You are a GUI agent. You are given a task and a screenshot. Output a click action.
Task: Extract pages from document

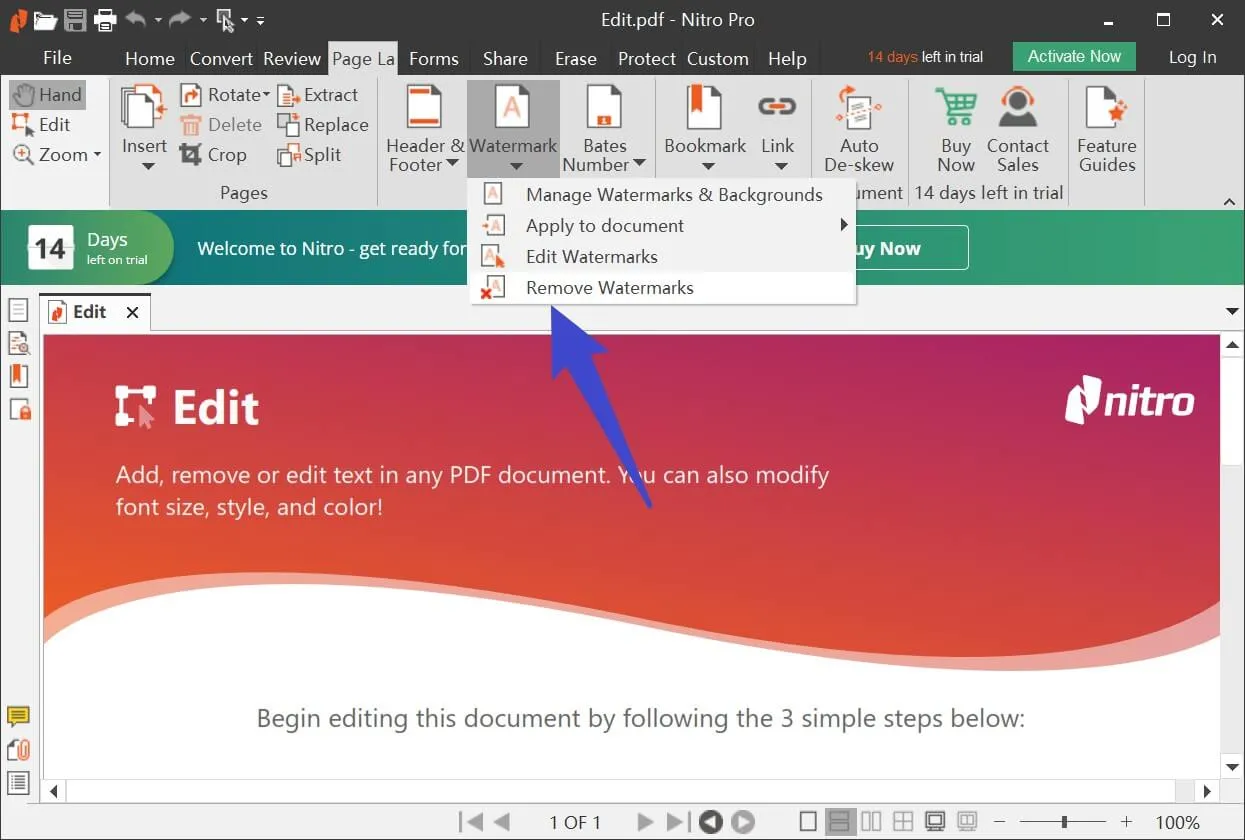click(317, 95)
